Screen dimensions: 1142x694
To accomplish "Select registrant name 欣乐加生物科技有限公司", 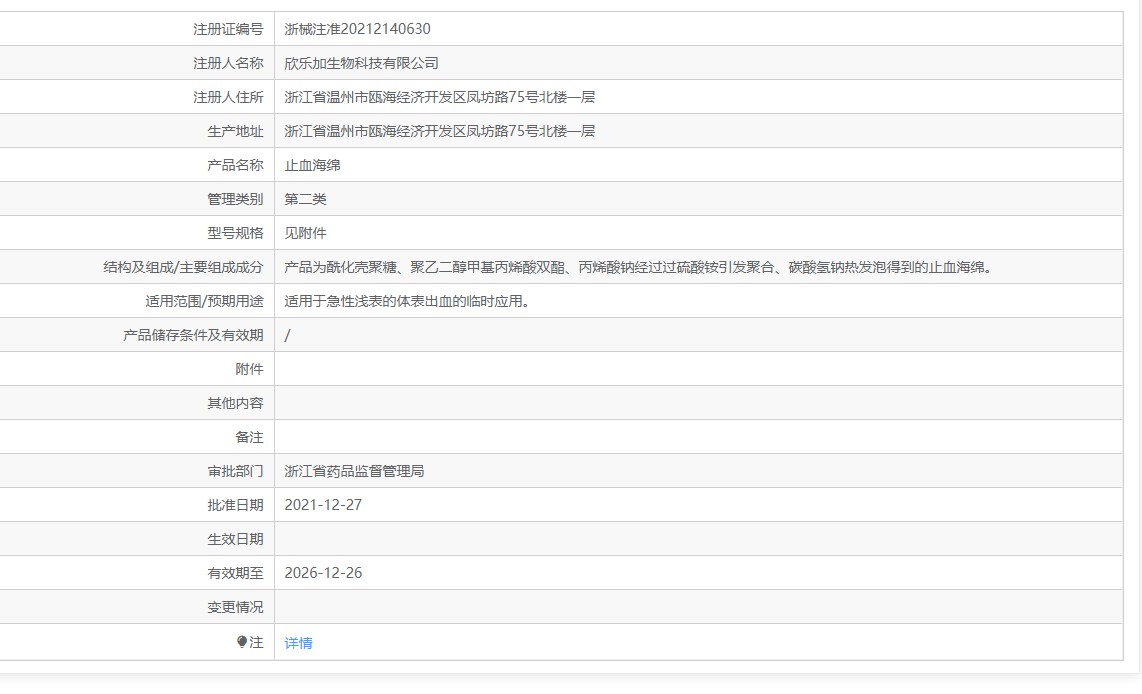I will coord(361,63).
